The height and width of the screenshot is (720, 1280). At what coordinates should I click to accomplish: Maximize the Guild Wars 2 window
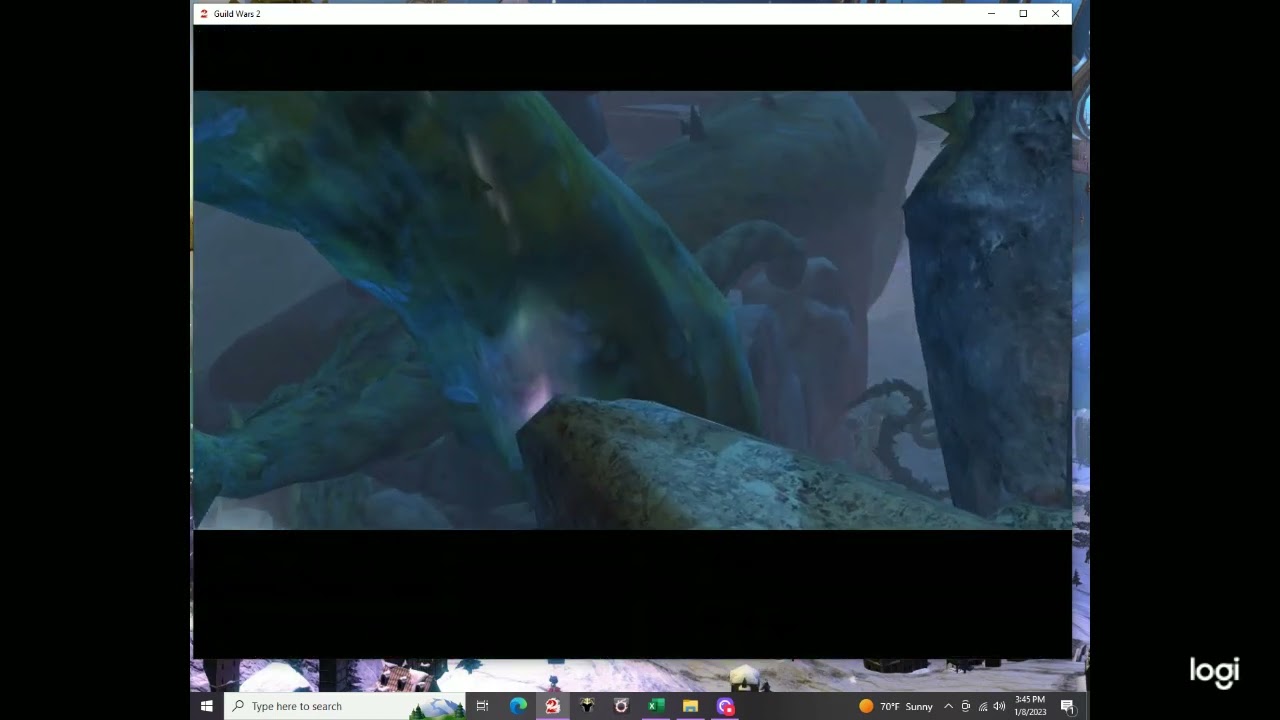coord(1023,14)
